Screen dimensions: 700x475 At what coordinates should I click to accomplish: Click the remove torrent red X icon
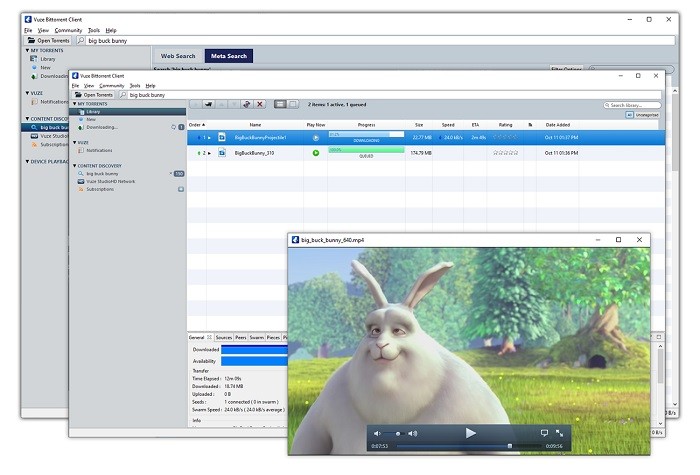tap(260, 104)
